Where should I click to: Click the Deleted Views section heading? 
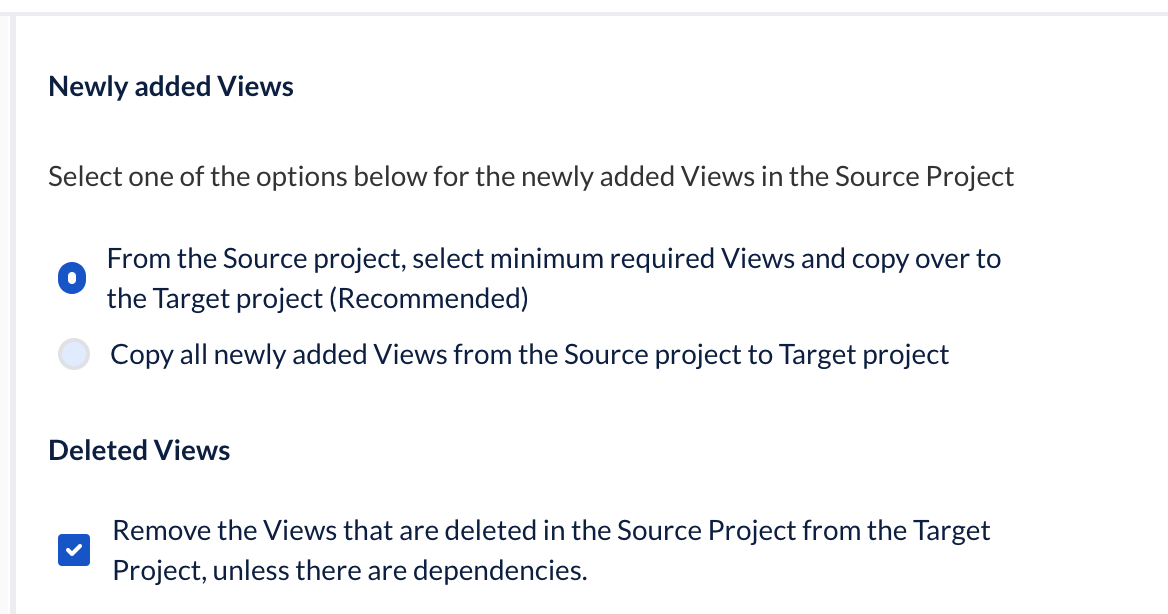(x=139, y=450)
